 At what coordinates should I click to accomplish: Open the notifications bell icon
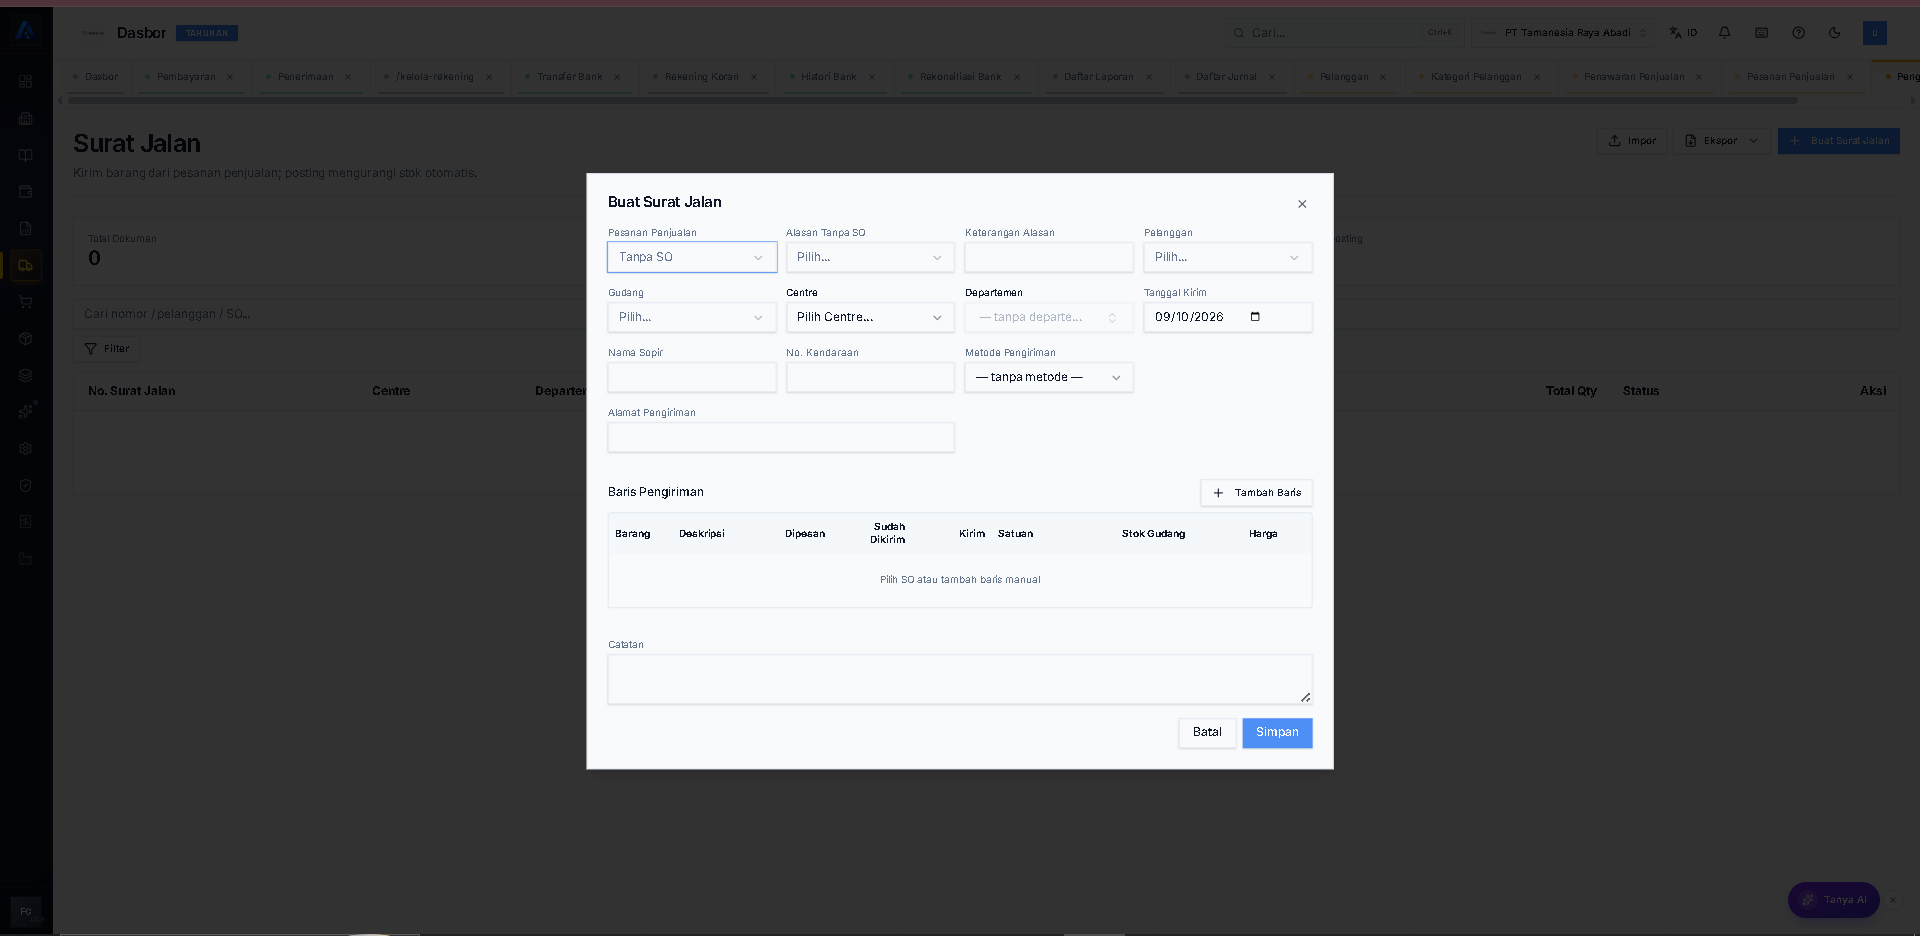[x=1725, y=33]
